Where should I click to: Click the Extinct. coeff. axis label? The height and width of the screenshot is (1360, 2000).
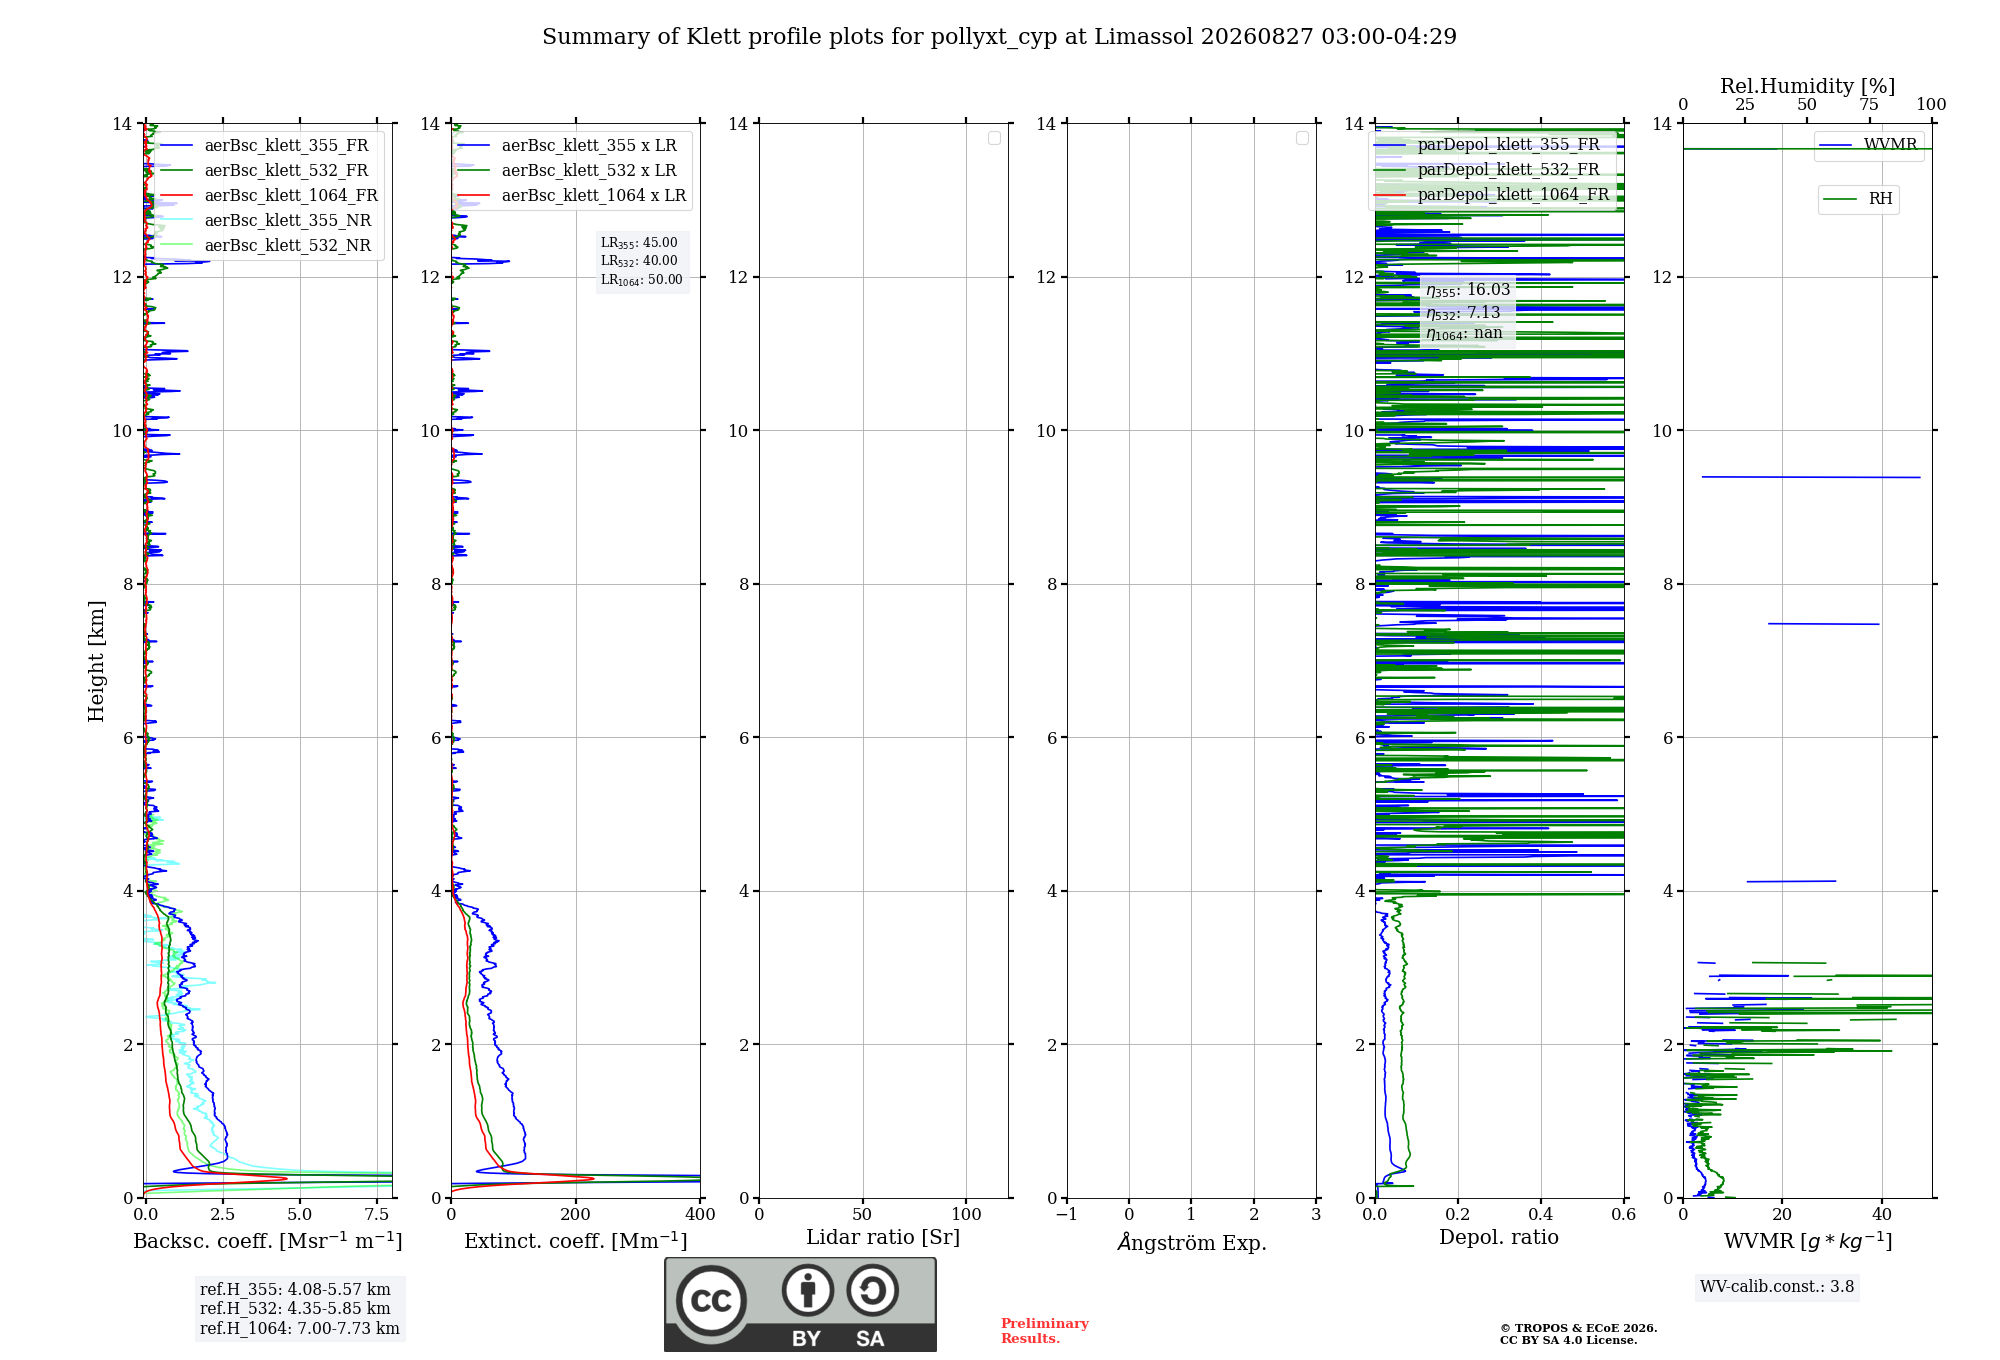pos(576,1241)
